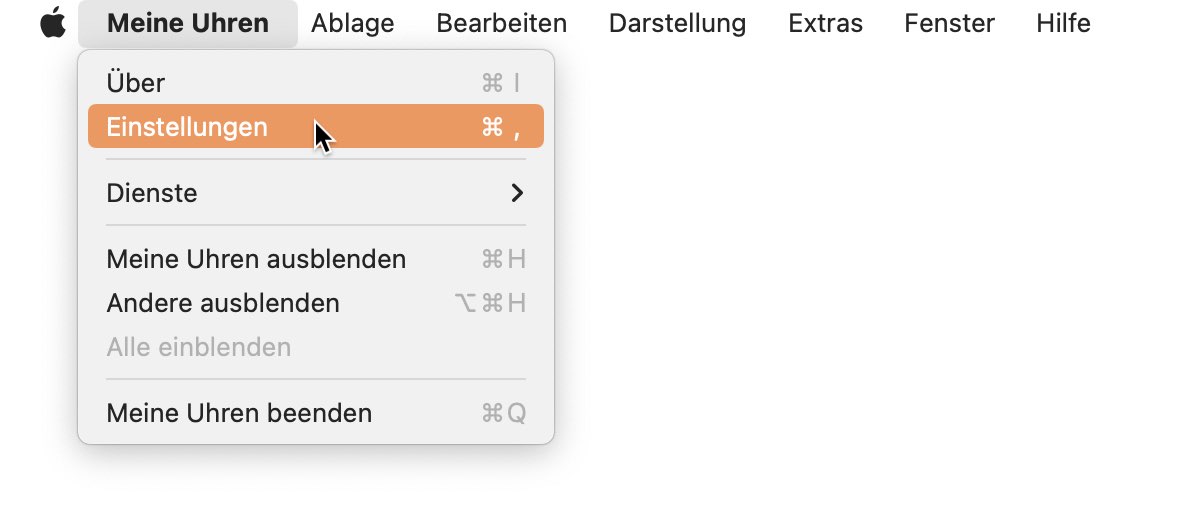1200x506 pixels.
Task: Open the Extras menu
Action: coord(826,23)
